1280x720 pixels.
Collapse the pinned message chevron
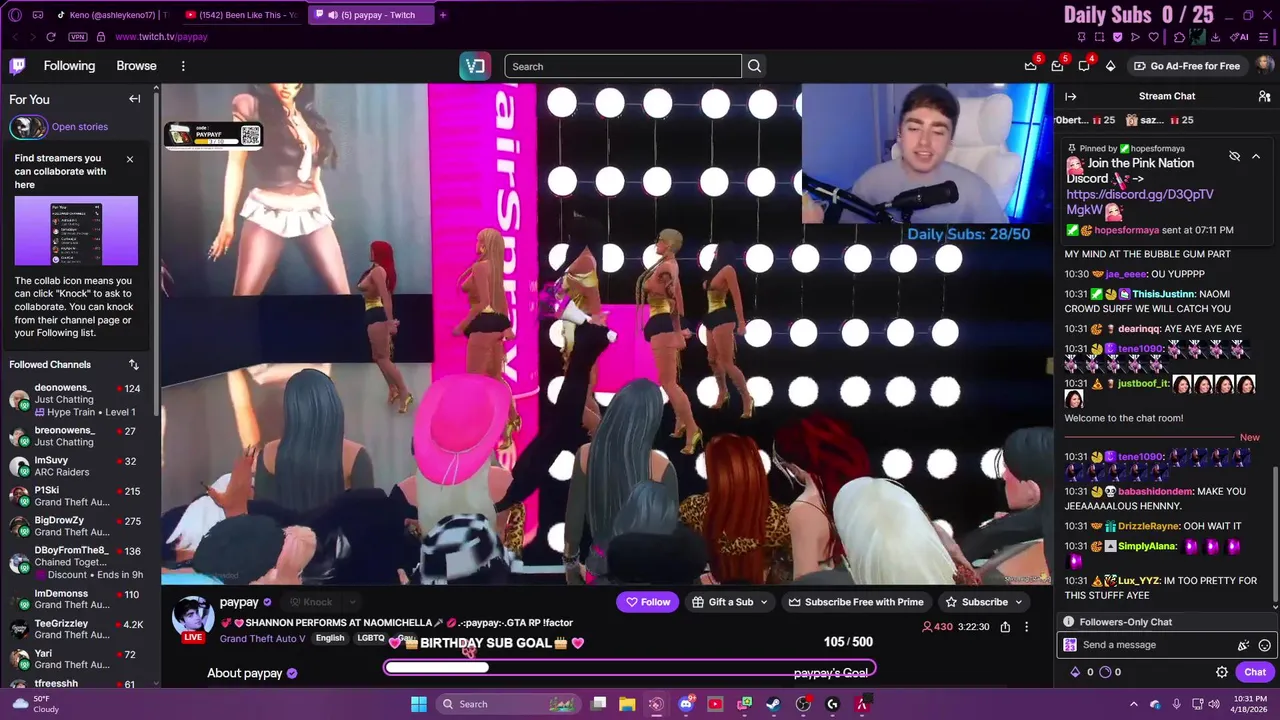click(1256, 157)
